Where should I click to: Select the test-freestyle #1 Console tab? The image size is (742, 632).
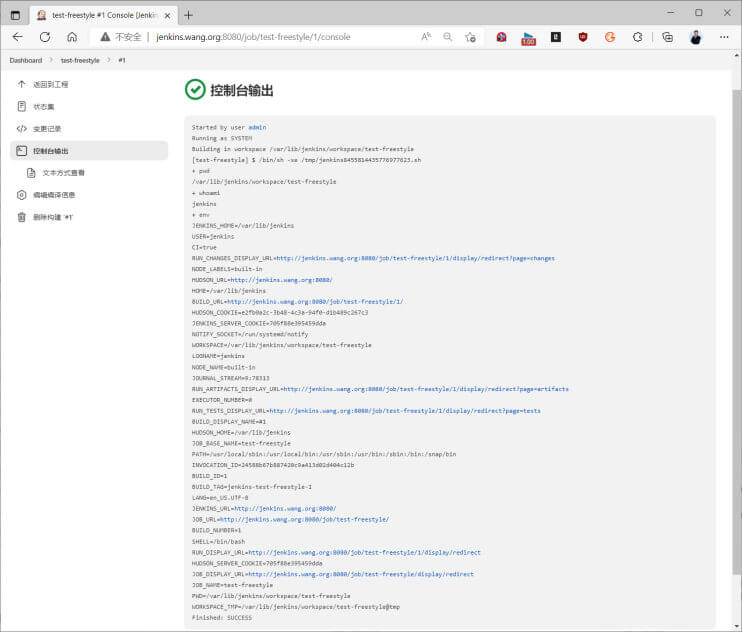coord(104,16)
